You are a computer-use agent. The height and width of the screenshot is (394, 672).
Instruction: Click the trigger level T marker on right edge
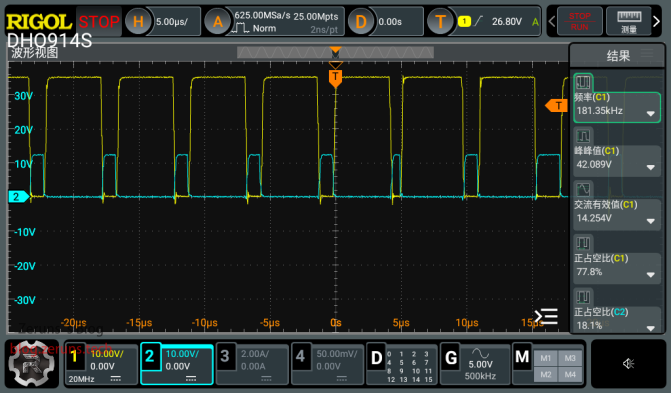pyautogui.click(x=556, y=105)
